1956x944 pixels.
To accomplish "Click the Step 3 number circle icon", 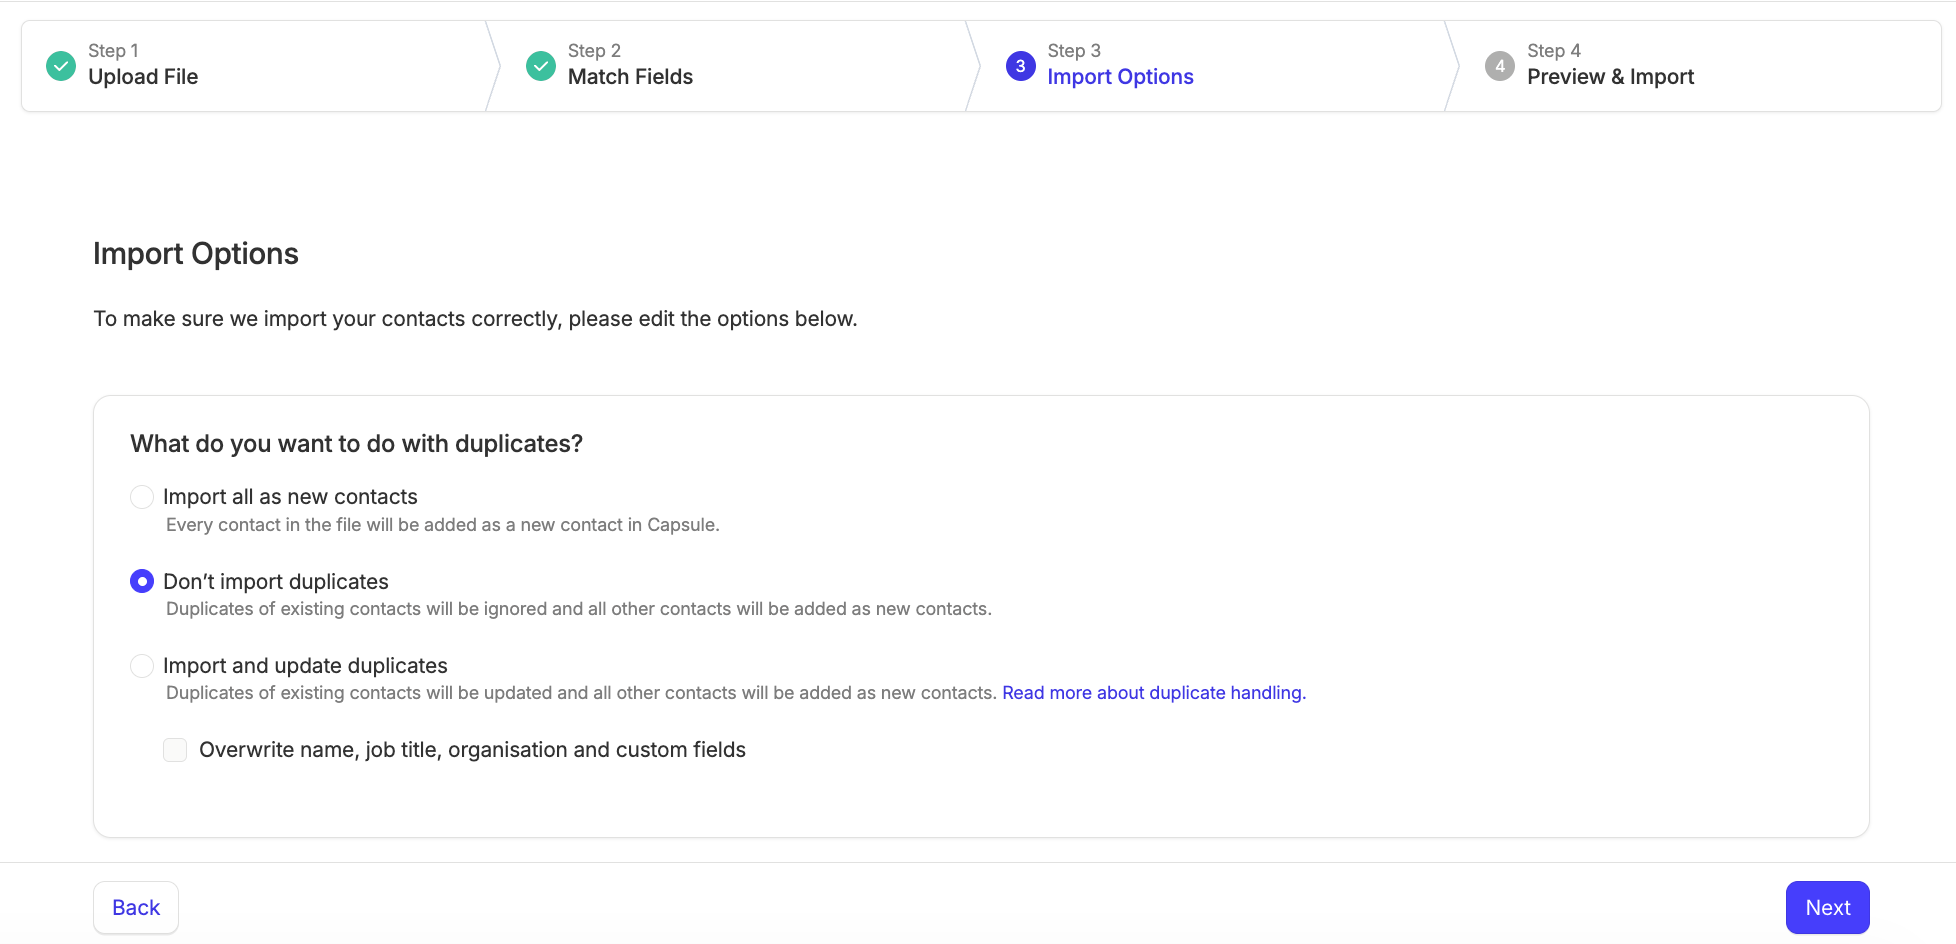I will (x=1020, y=66).
